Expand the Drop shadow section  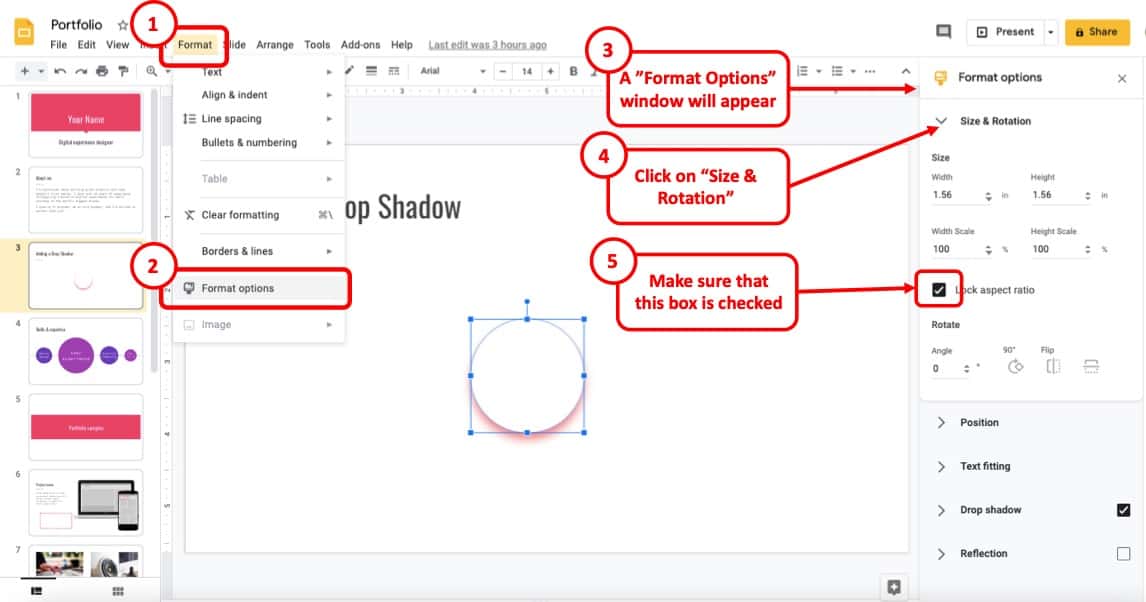(941, 510)
